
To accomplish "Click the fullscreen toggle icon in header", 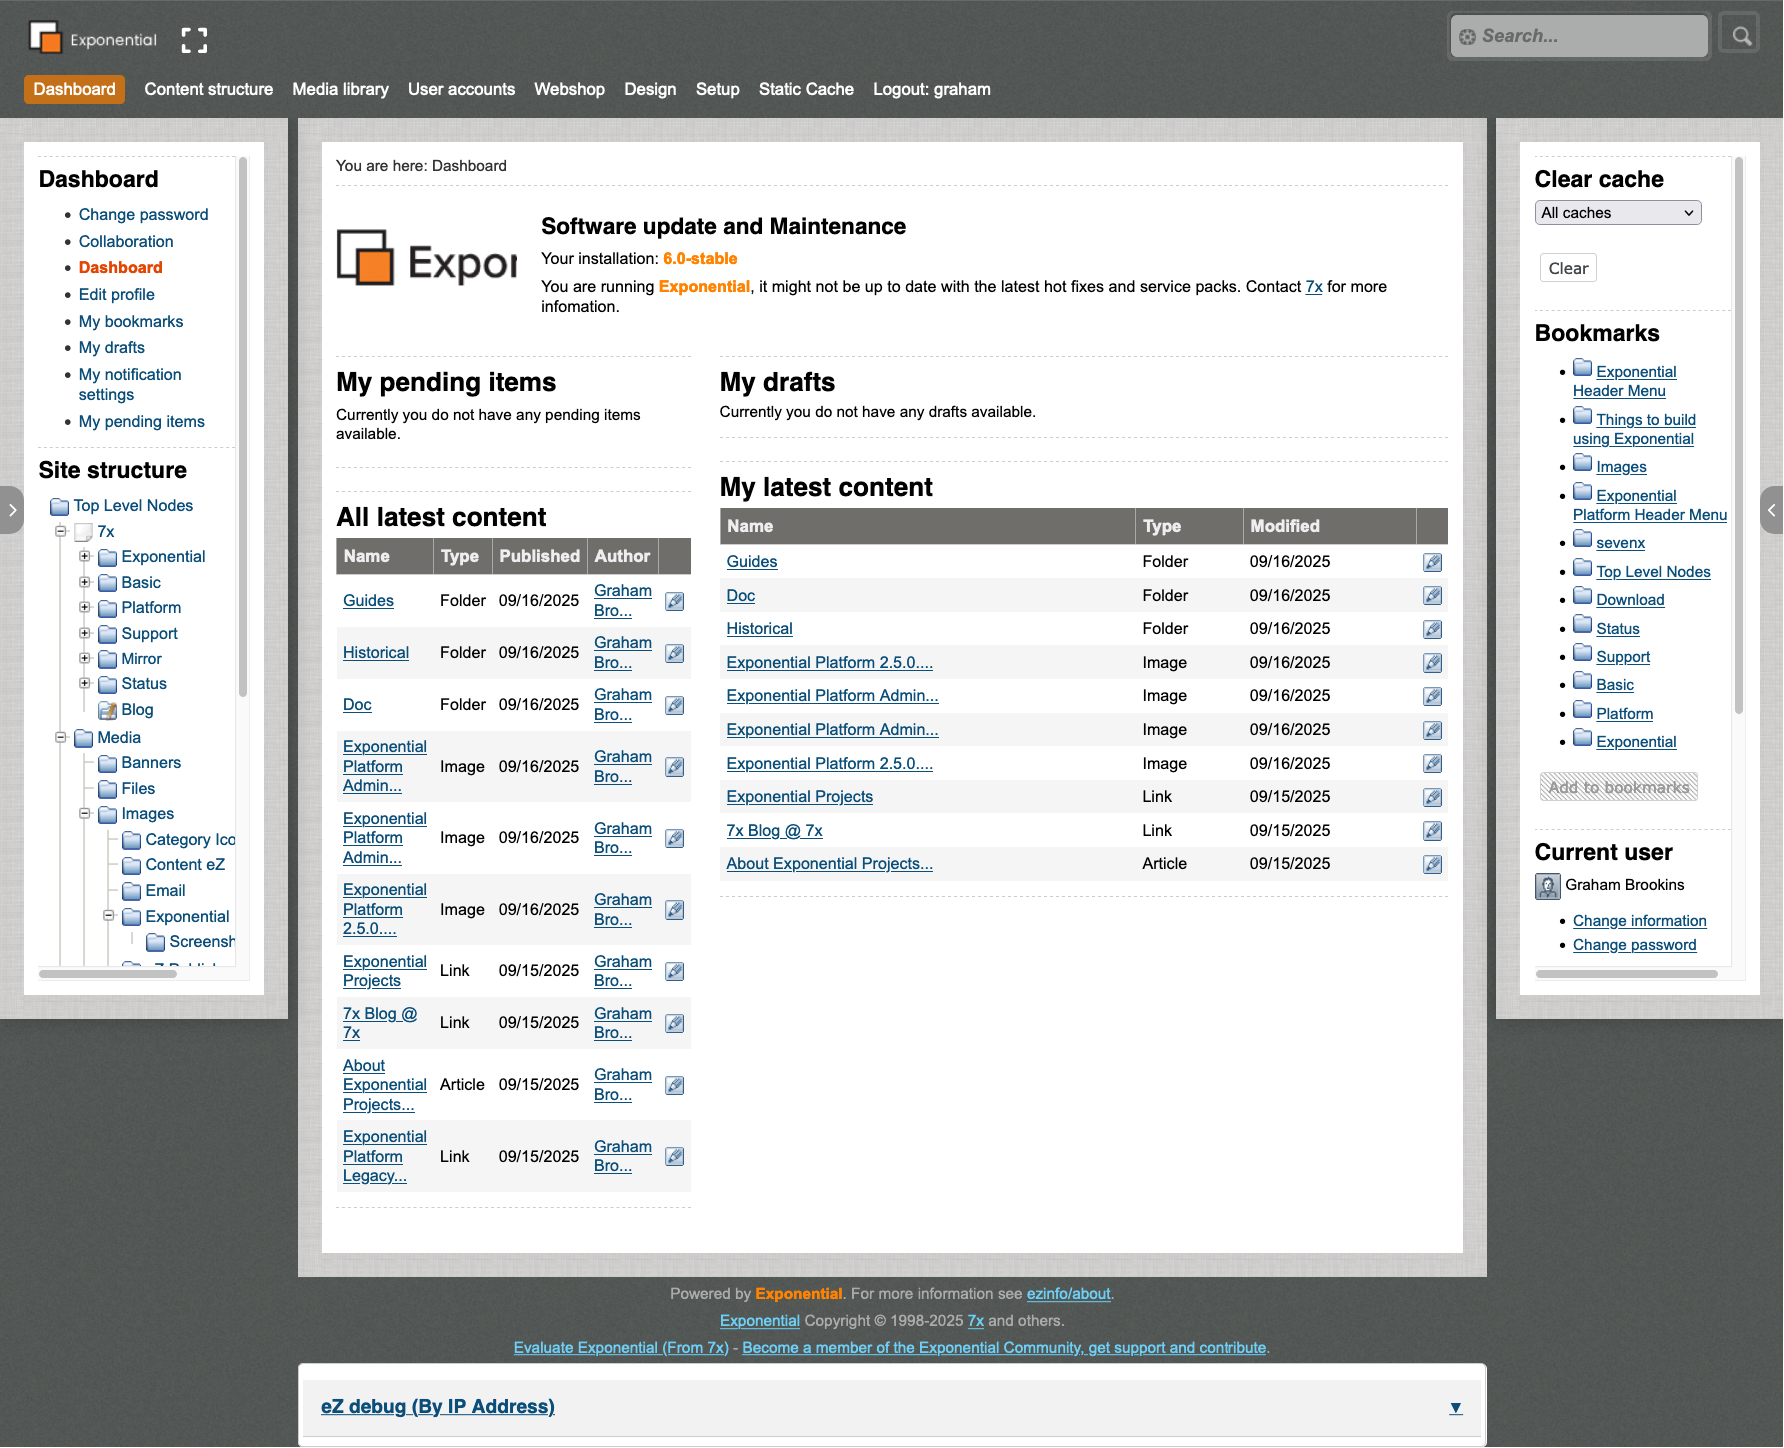I will (x=194, y=40).
